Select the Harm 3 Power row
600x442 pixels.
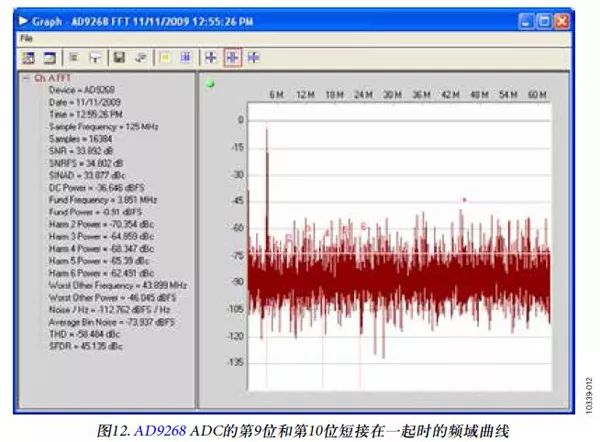click(x=101, y=236)
